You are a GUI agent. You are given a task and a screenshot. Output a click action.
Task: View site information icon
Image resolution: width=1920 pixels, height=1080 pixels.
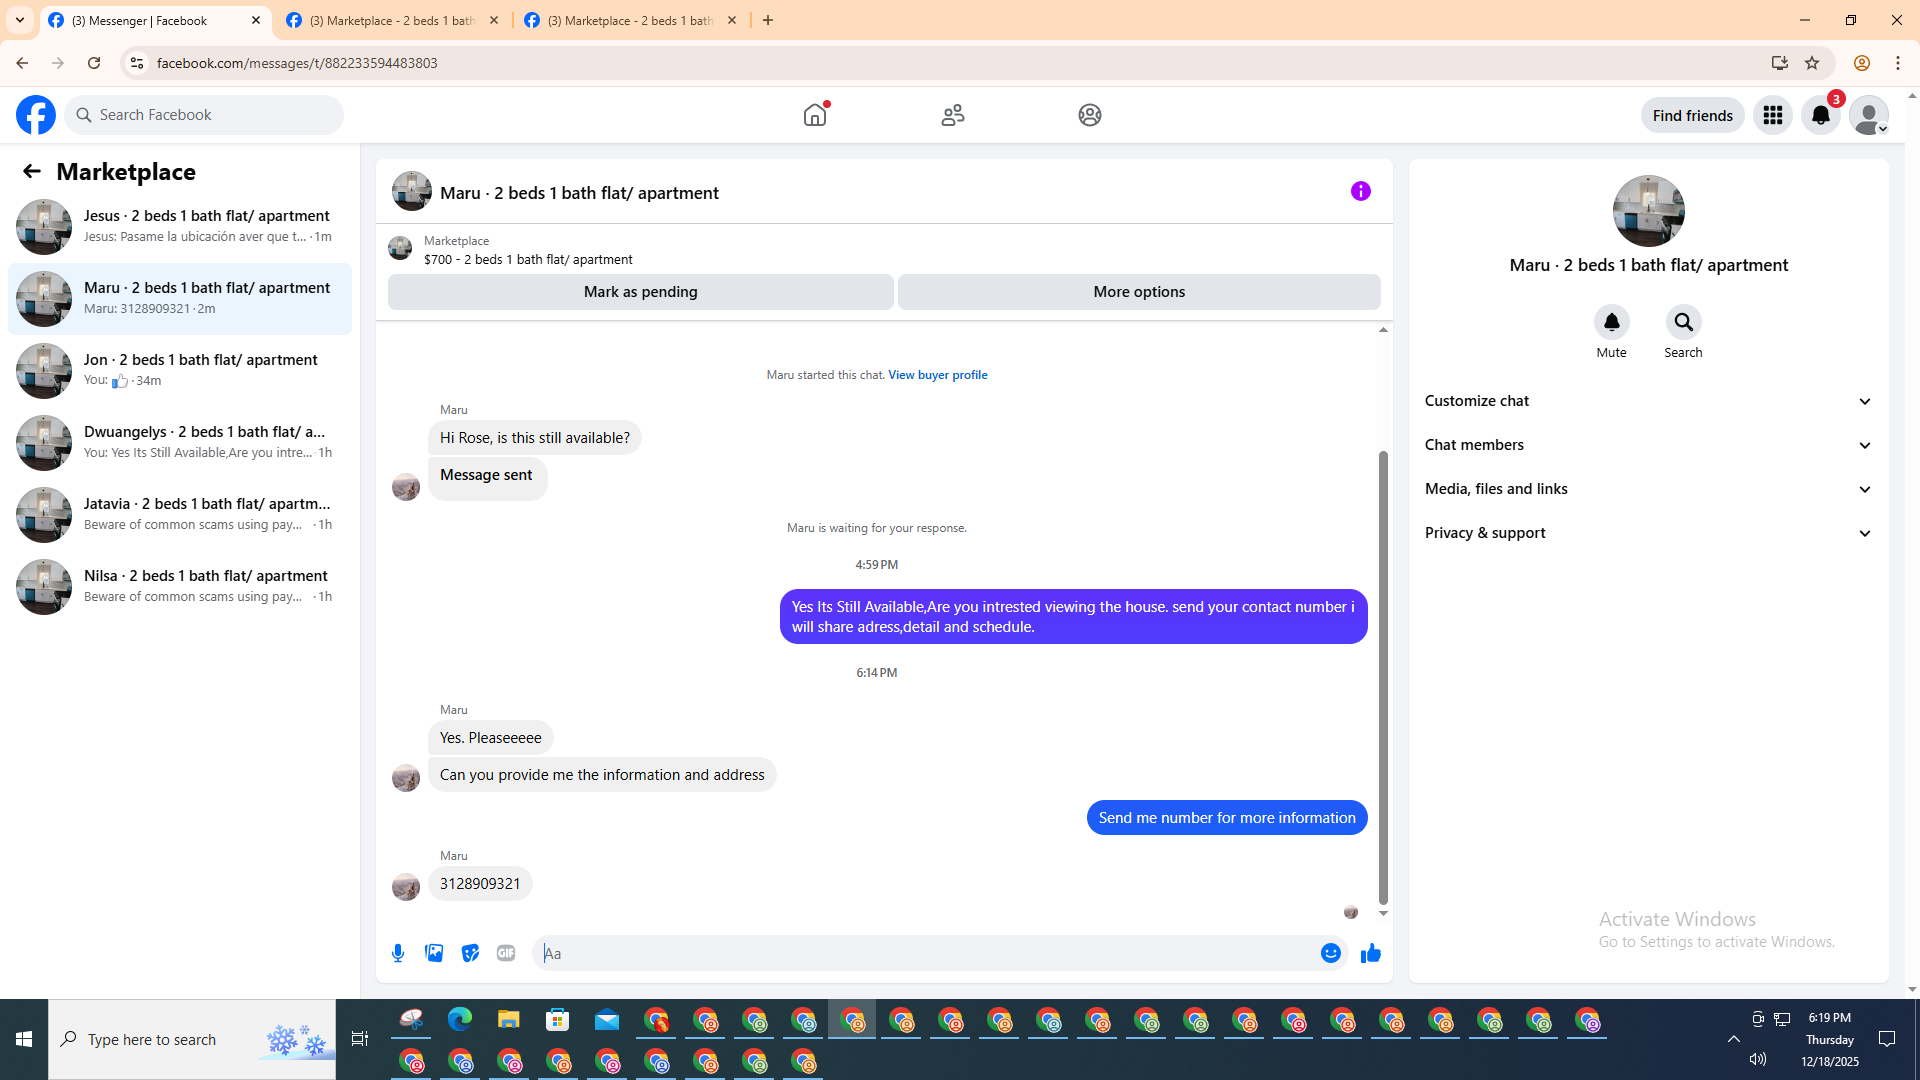click(137, 63)
